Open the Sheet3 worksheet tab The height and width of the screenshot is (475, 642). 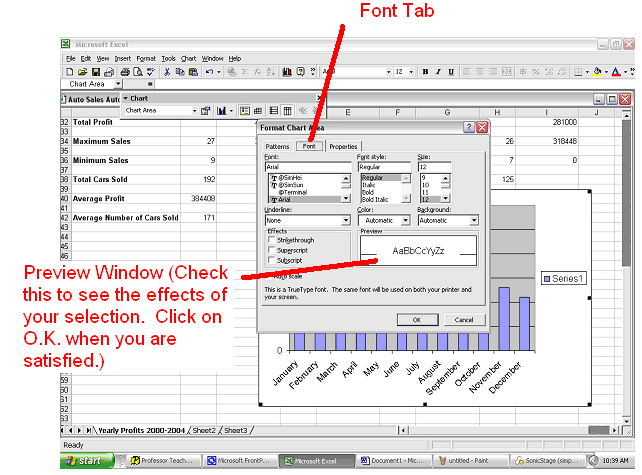236,430
